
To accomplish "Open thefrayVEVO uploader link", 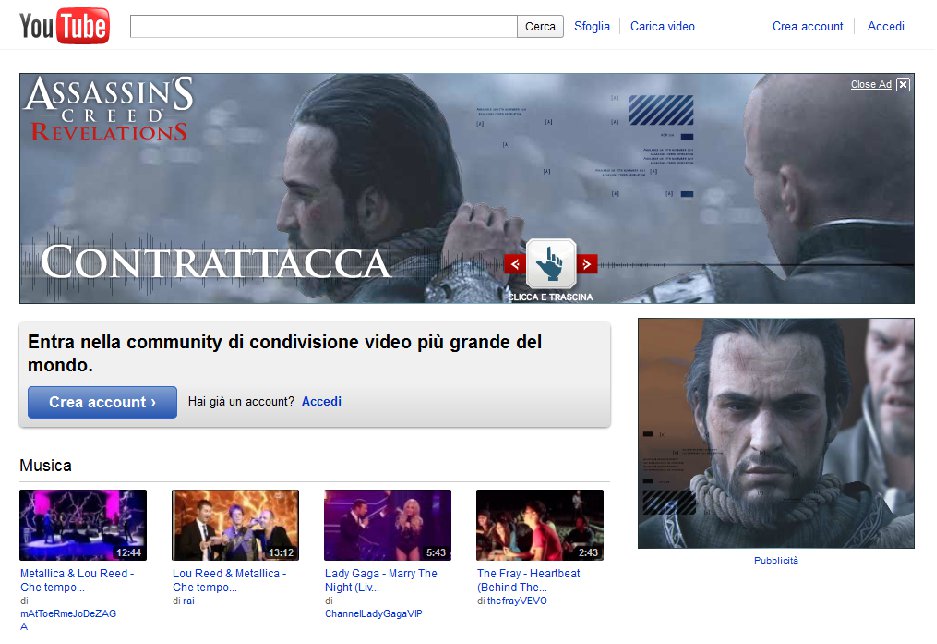I will [516, 601].
